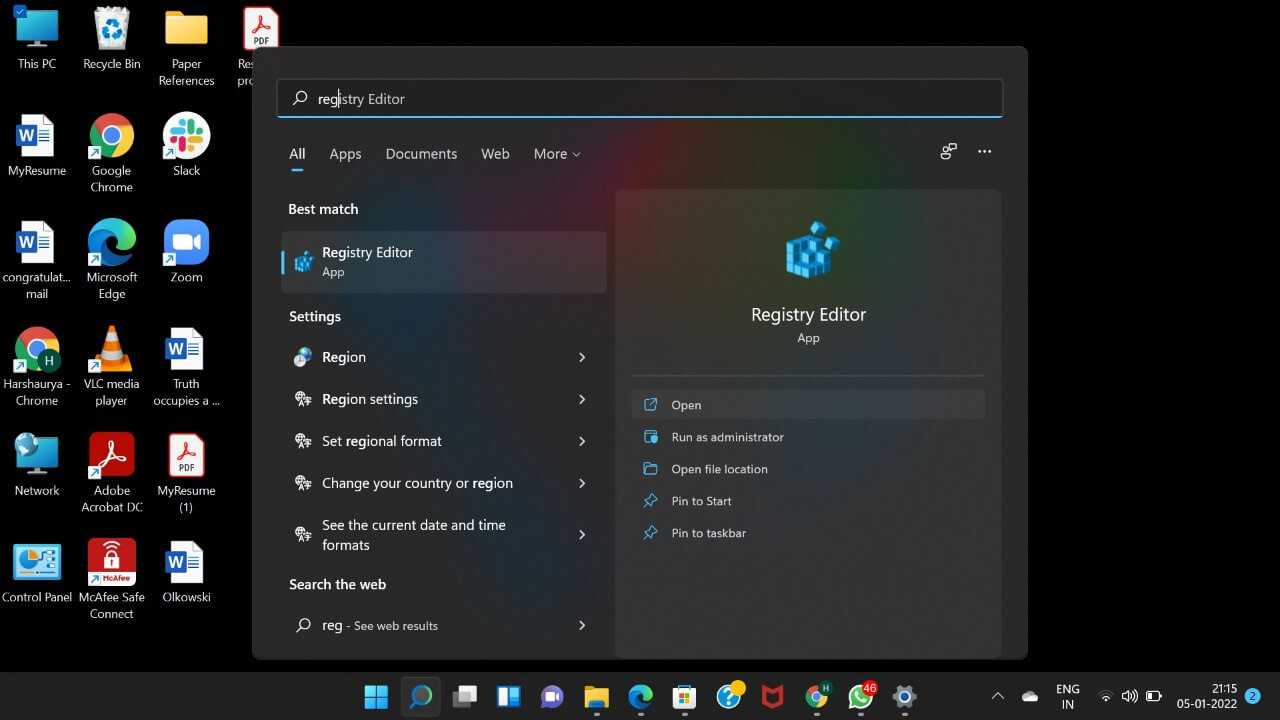Switch to the Documents search tab
Image resolution: width=1280 pixels, height=720 pixels.
[421, 154]
